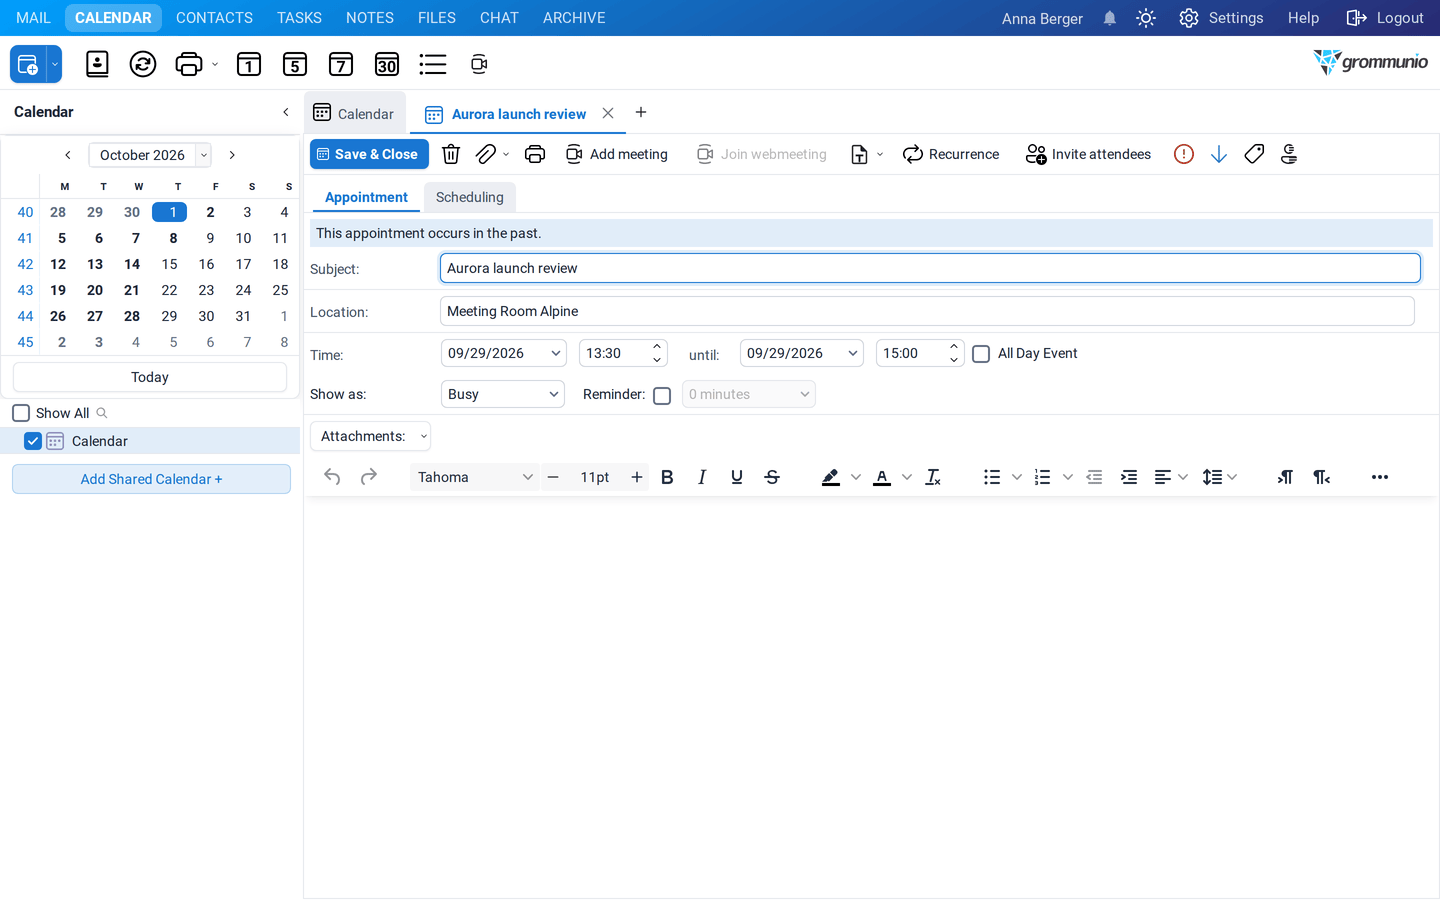
Task: Open Invite attendees
Action: tap(1088, 154)
